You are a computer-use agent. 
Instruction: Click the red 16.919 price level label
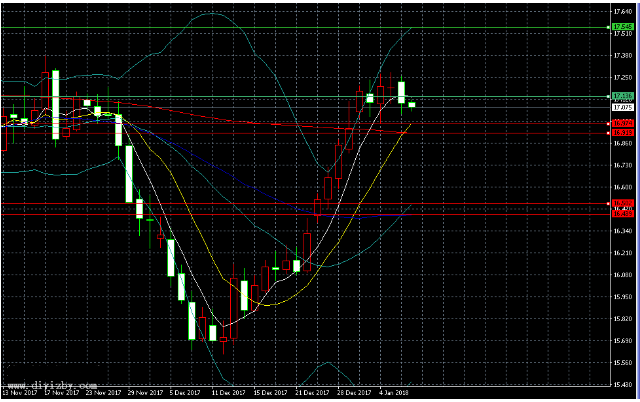pyautogui.click(x=623, y=132)
